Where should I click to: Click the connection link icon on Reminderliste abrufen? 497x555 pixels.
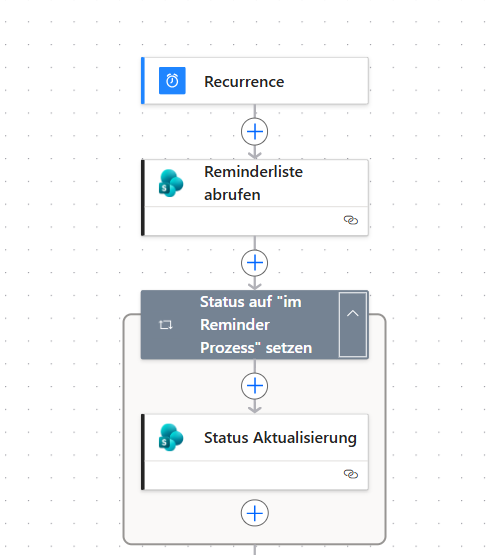(351, 220)
